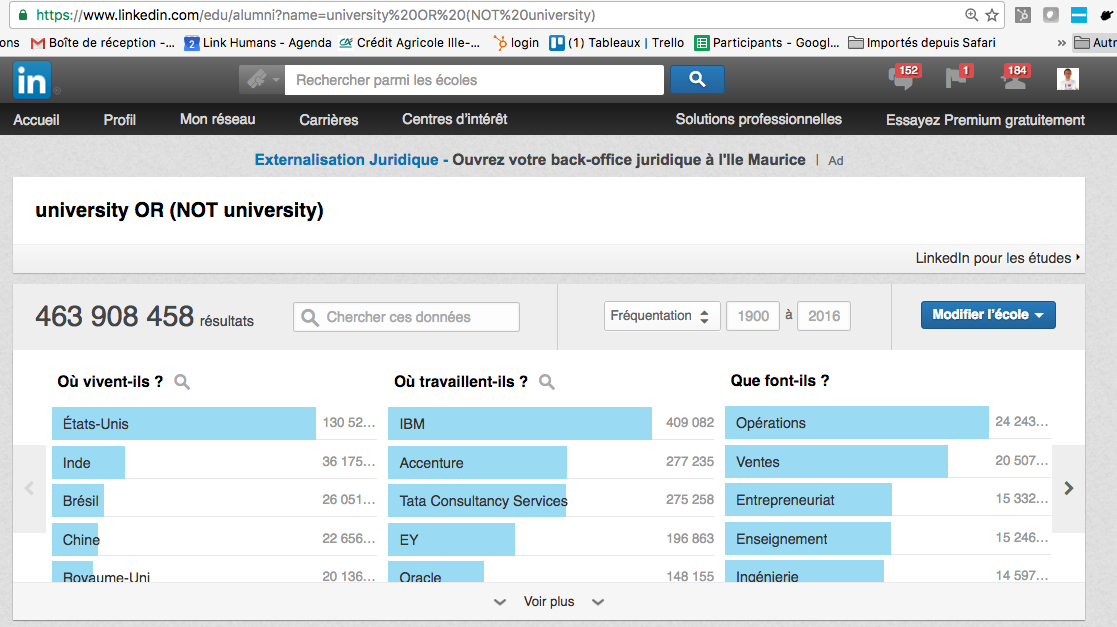This screenshot has width=1117, height=627.
Task: Open the Carrières menu
Action: [x=328, y=120]
